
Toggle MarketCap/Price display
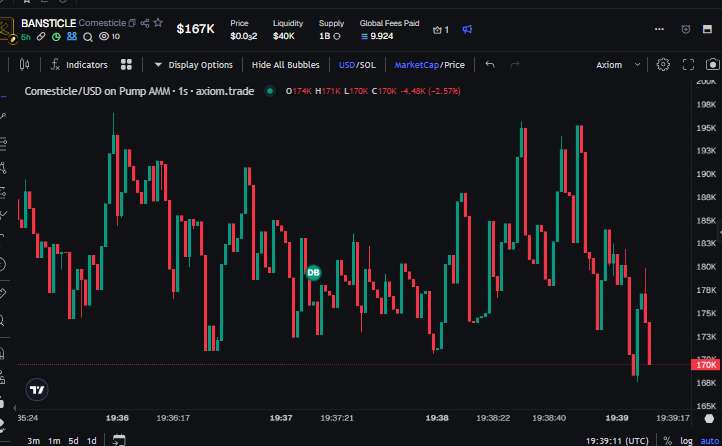[429, 65]
